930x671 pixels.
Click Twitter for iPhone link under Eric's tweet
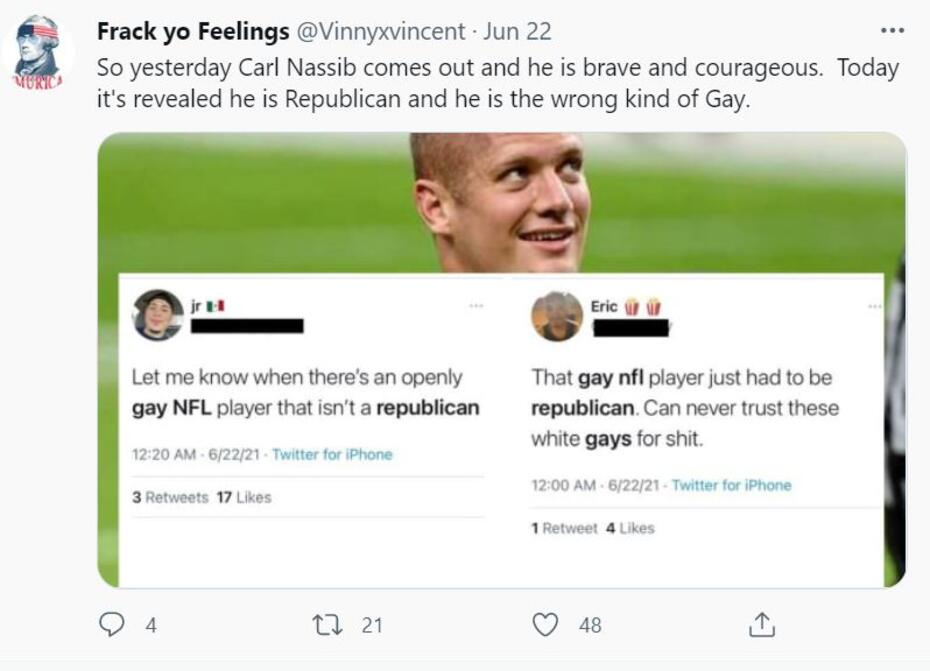tap(731, 485)
